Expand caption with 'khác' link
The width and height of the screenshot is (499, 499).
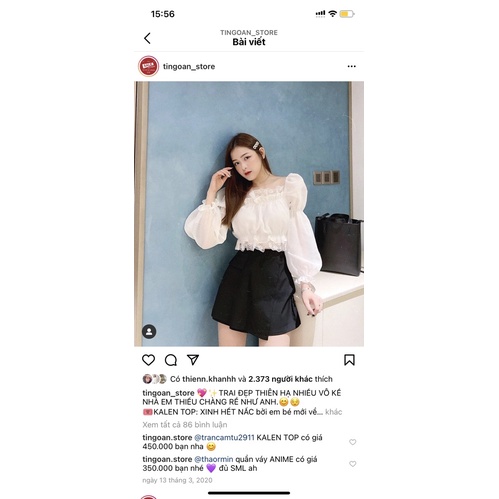pyautogui.click(x=334, y=412)
